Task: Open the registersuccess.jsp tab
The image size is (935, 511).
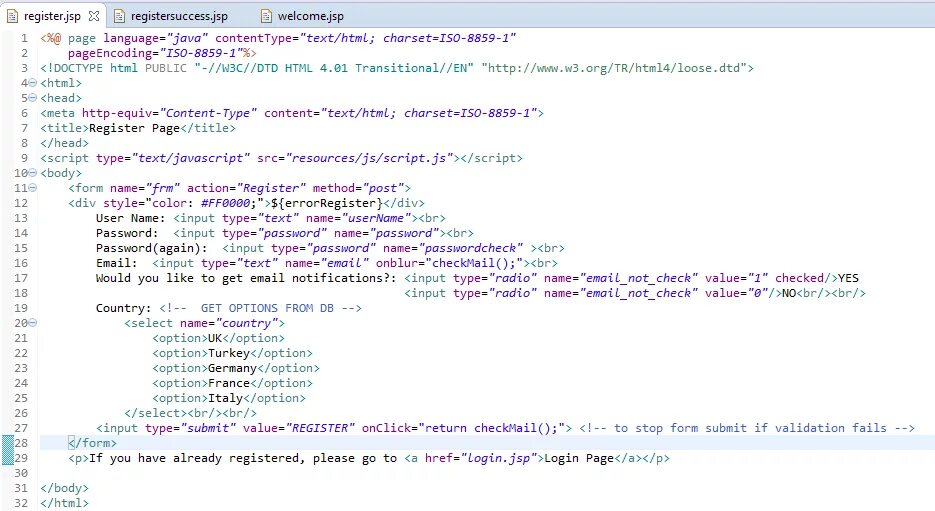Action: 179,16
